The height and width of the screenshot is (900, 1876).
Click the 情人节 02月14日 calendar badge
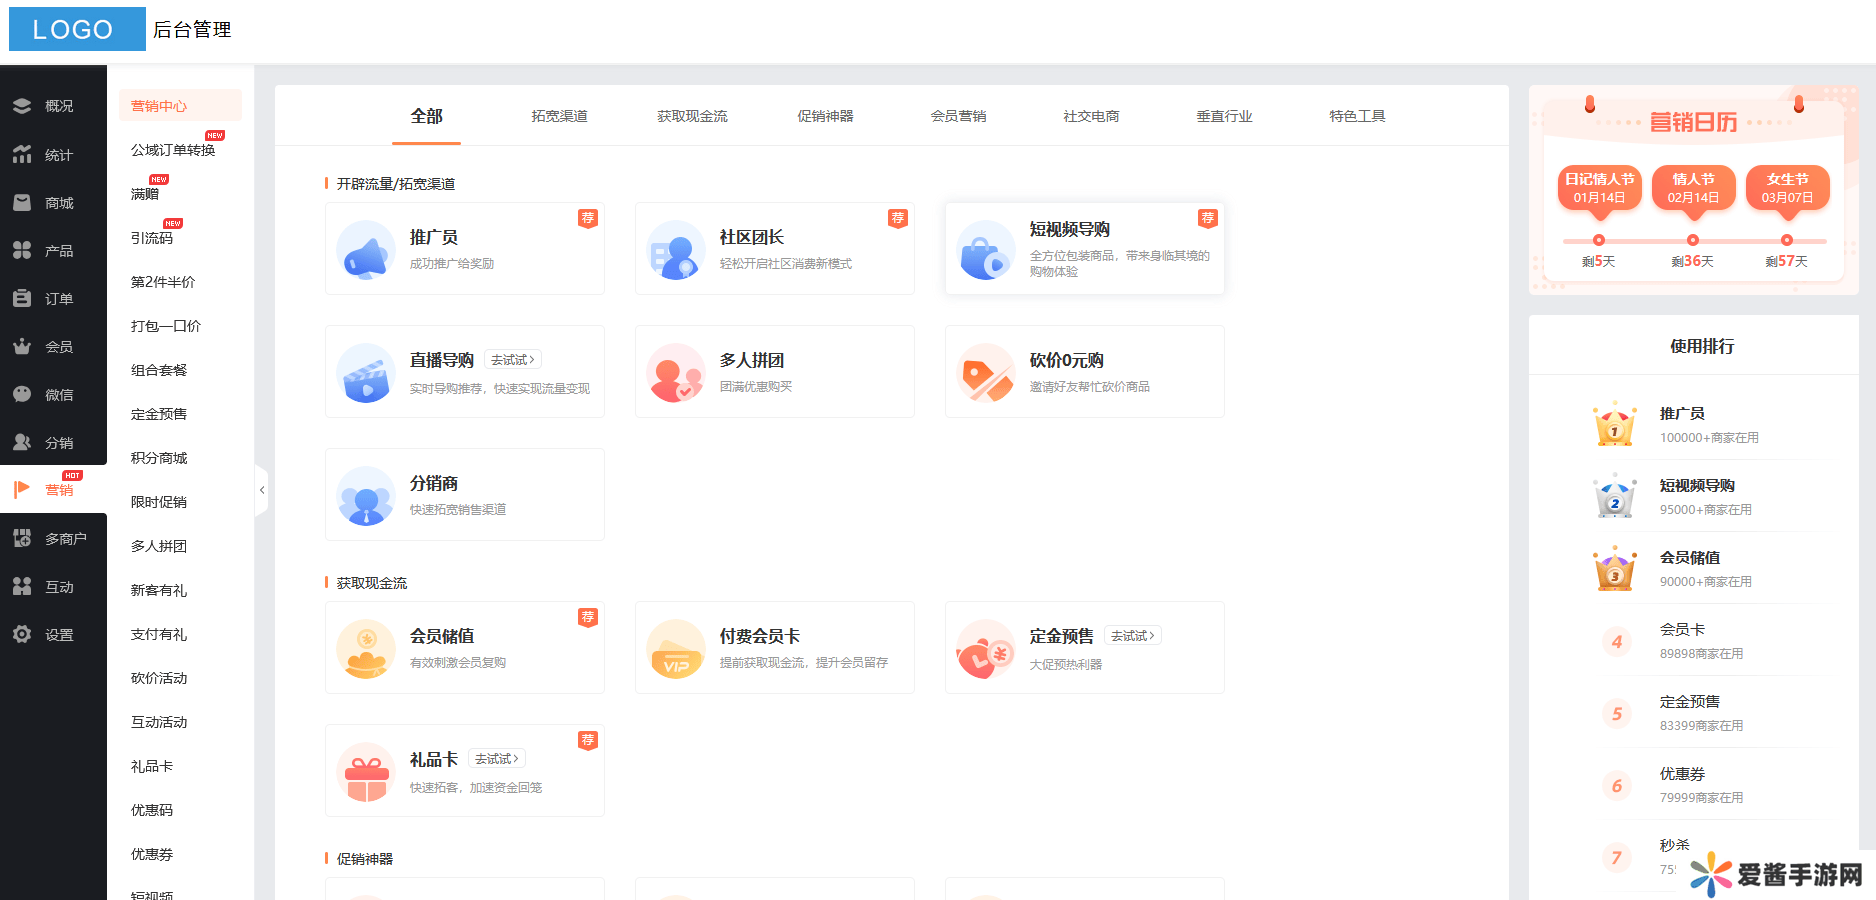point(1693,188)
